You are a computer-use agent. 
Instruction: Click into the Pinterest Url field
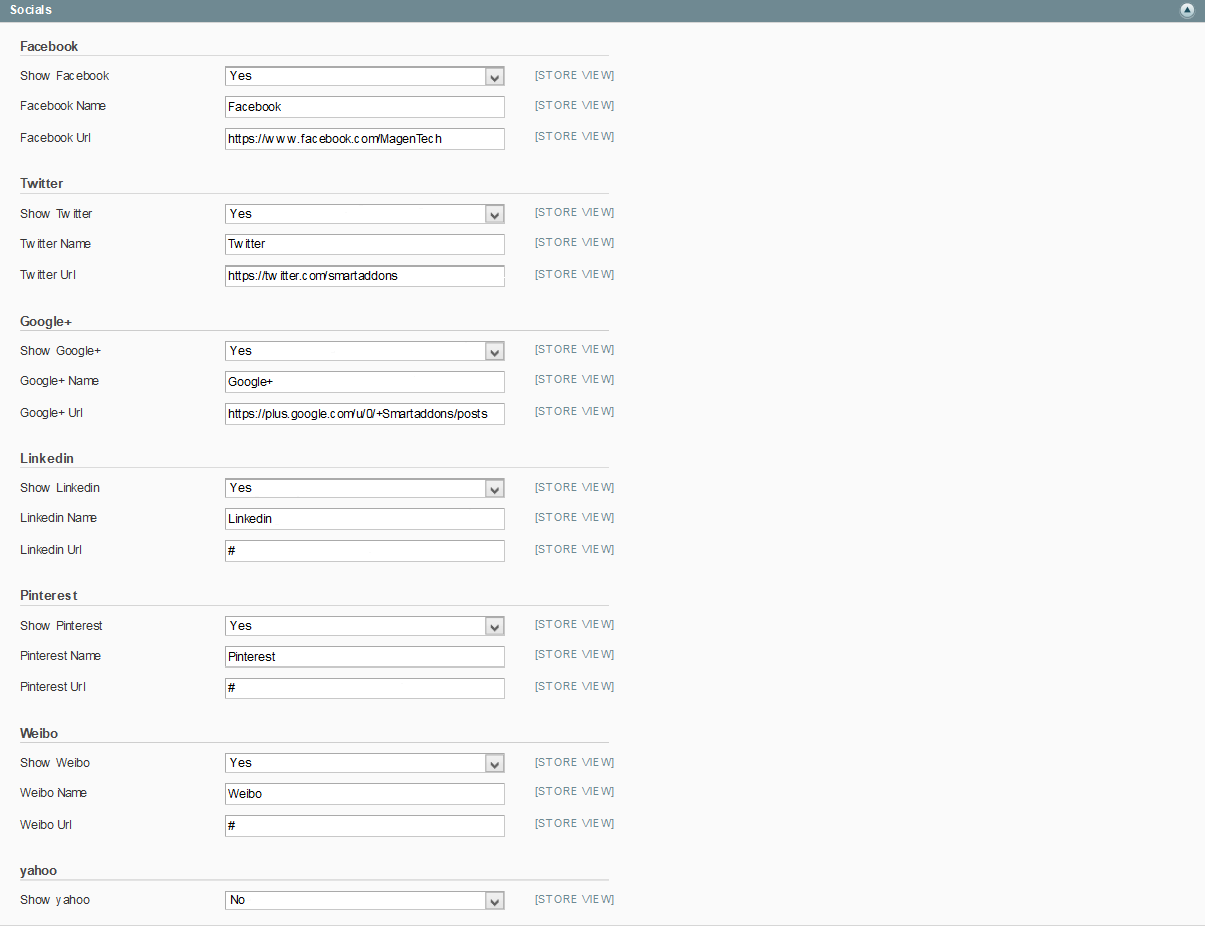point(365,688)
